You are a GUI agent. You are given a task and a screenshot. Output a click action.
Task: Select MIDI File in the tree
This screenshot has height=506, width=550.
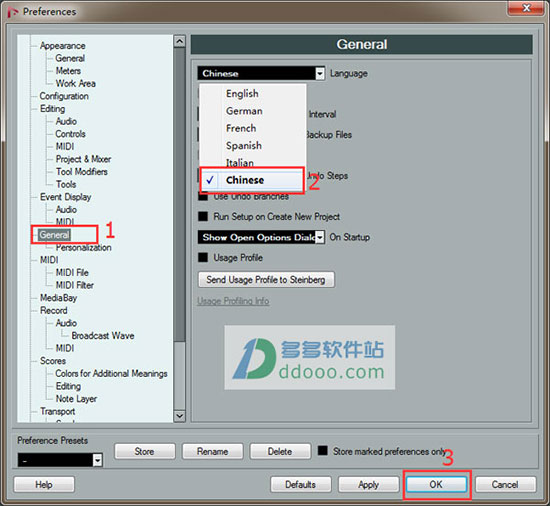click(x=72, y=273)
